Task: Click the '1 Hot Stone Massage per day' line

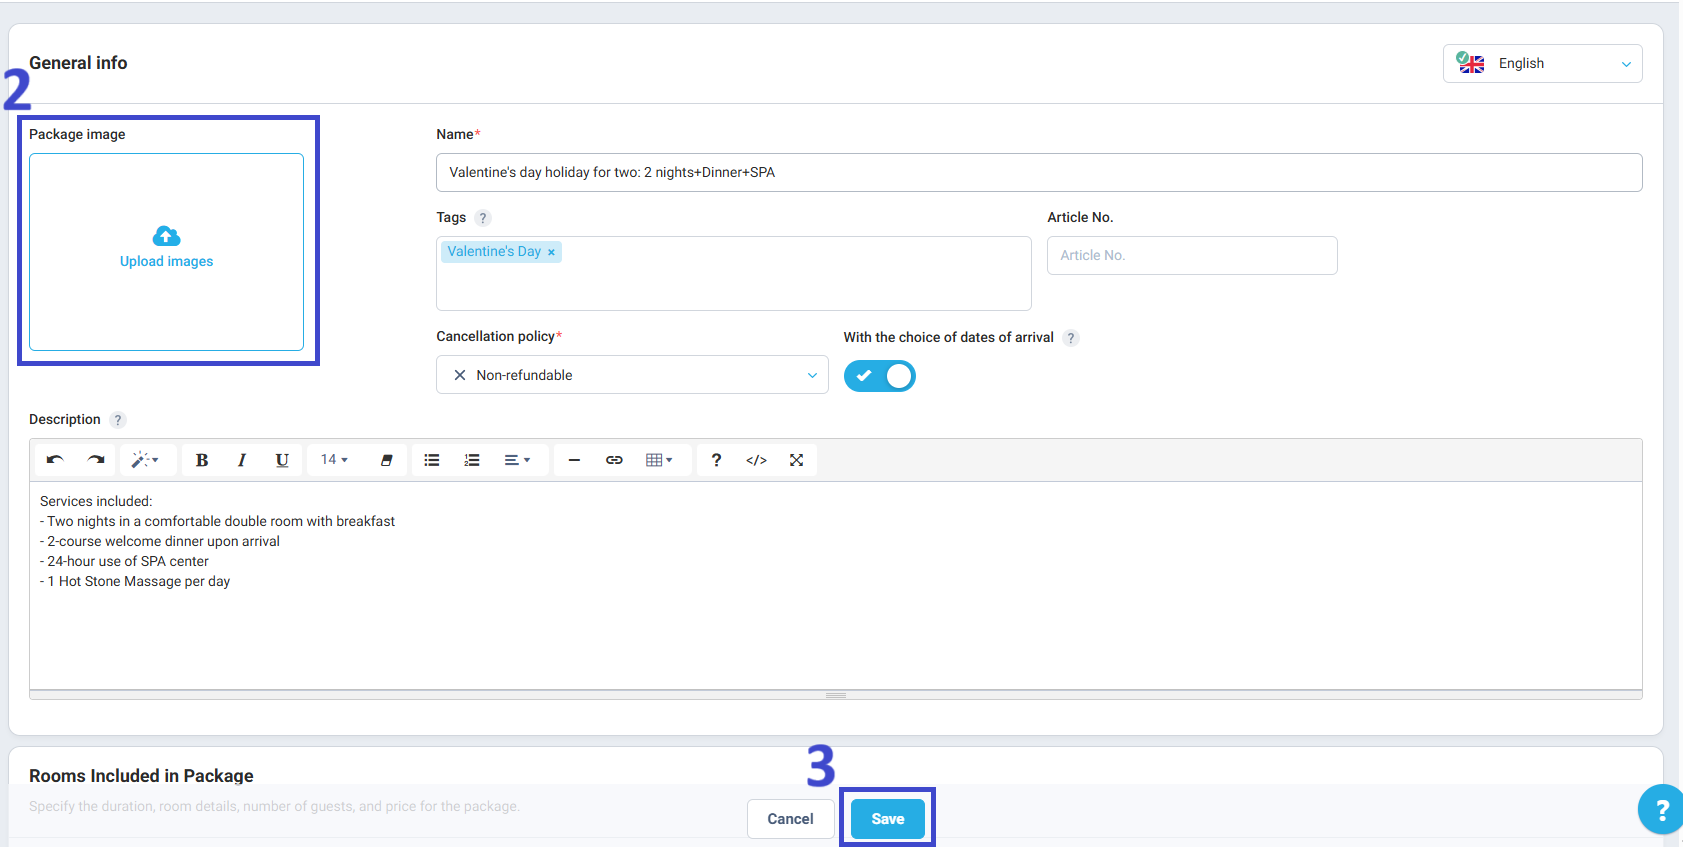Action: [135, 581]
